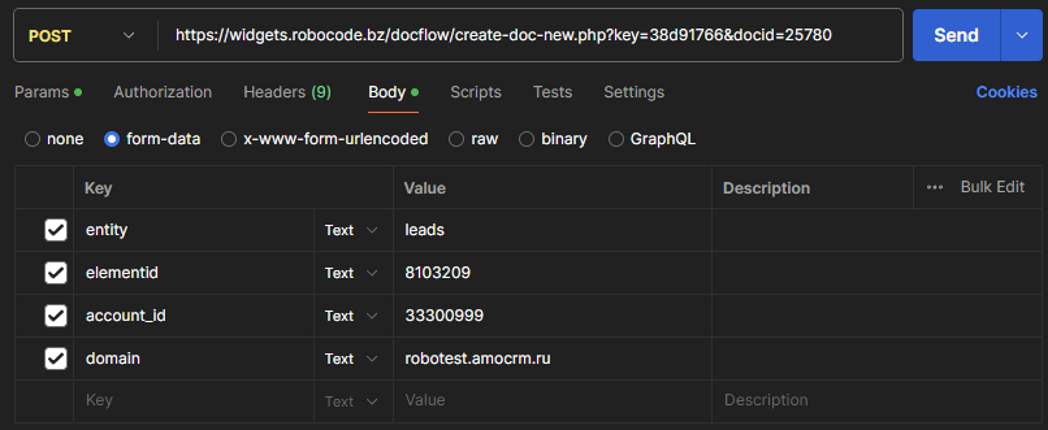Image resolution: width=1048 pixels, height=430 pixels.
Task: Open the Scripts tab
Action: [476, 92]
